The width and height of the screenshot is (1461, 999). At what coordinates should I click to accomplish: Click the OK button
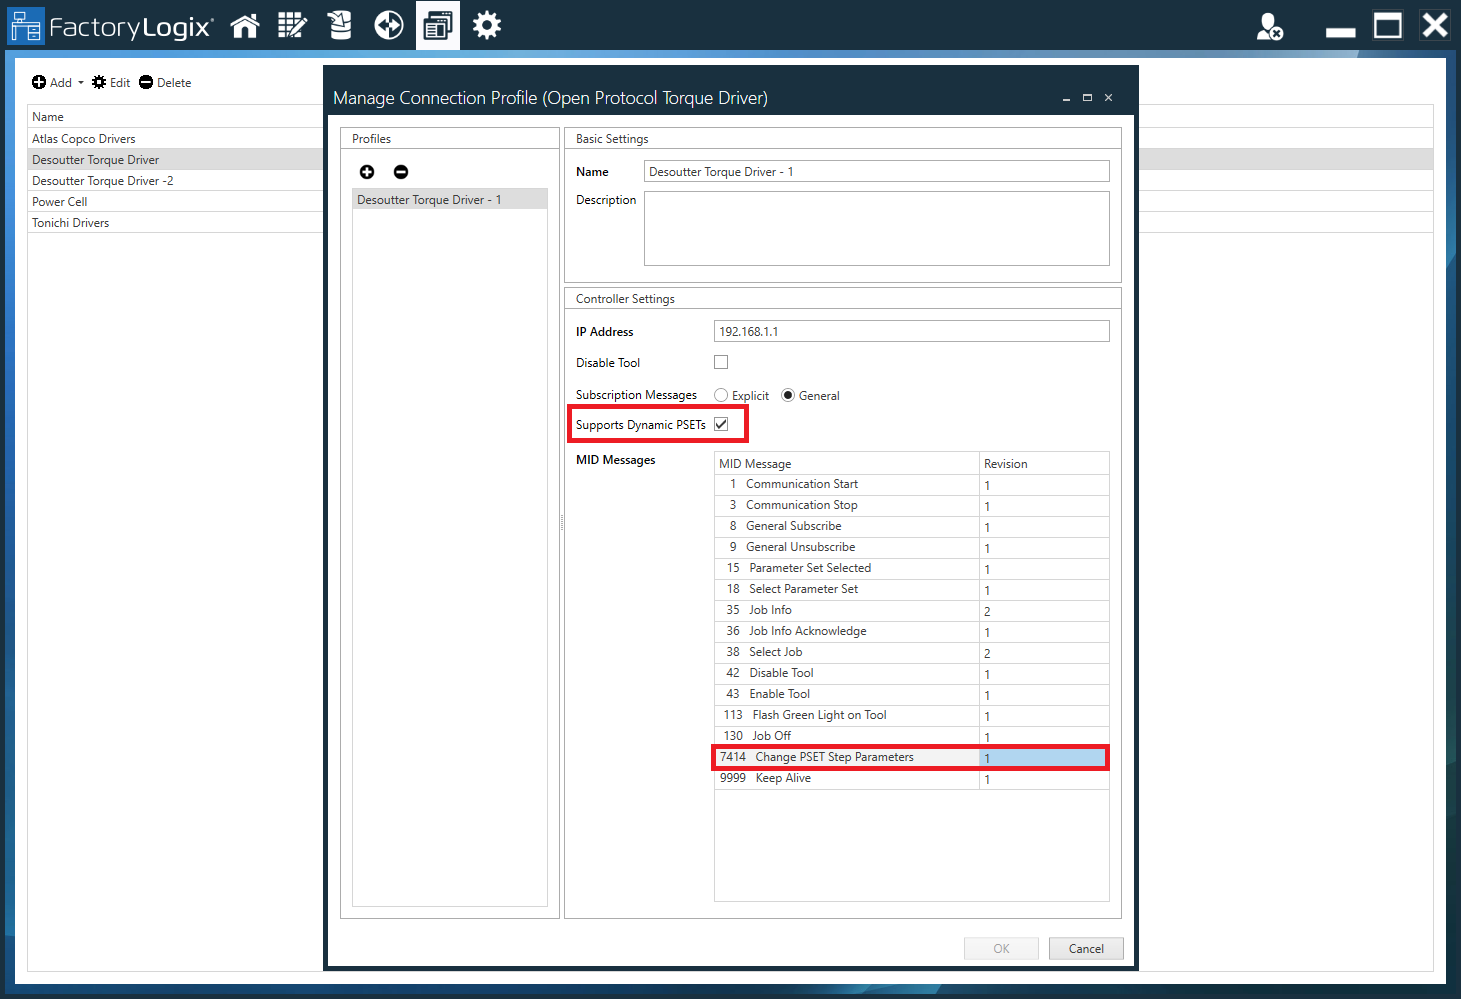coord(1001,949)
